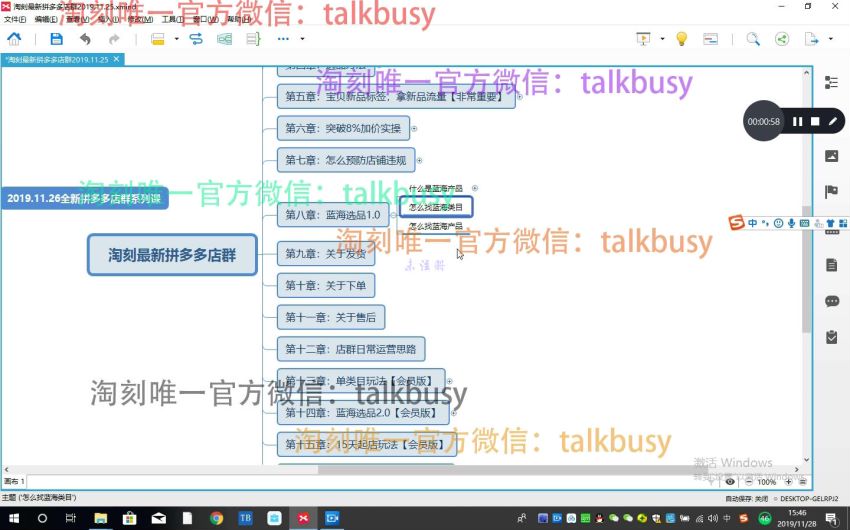Open dropdown next to three-dots icon
Screen dimensions: 850x530
[x=302, y=39]
